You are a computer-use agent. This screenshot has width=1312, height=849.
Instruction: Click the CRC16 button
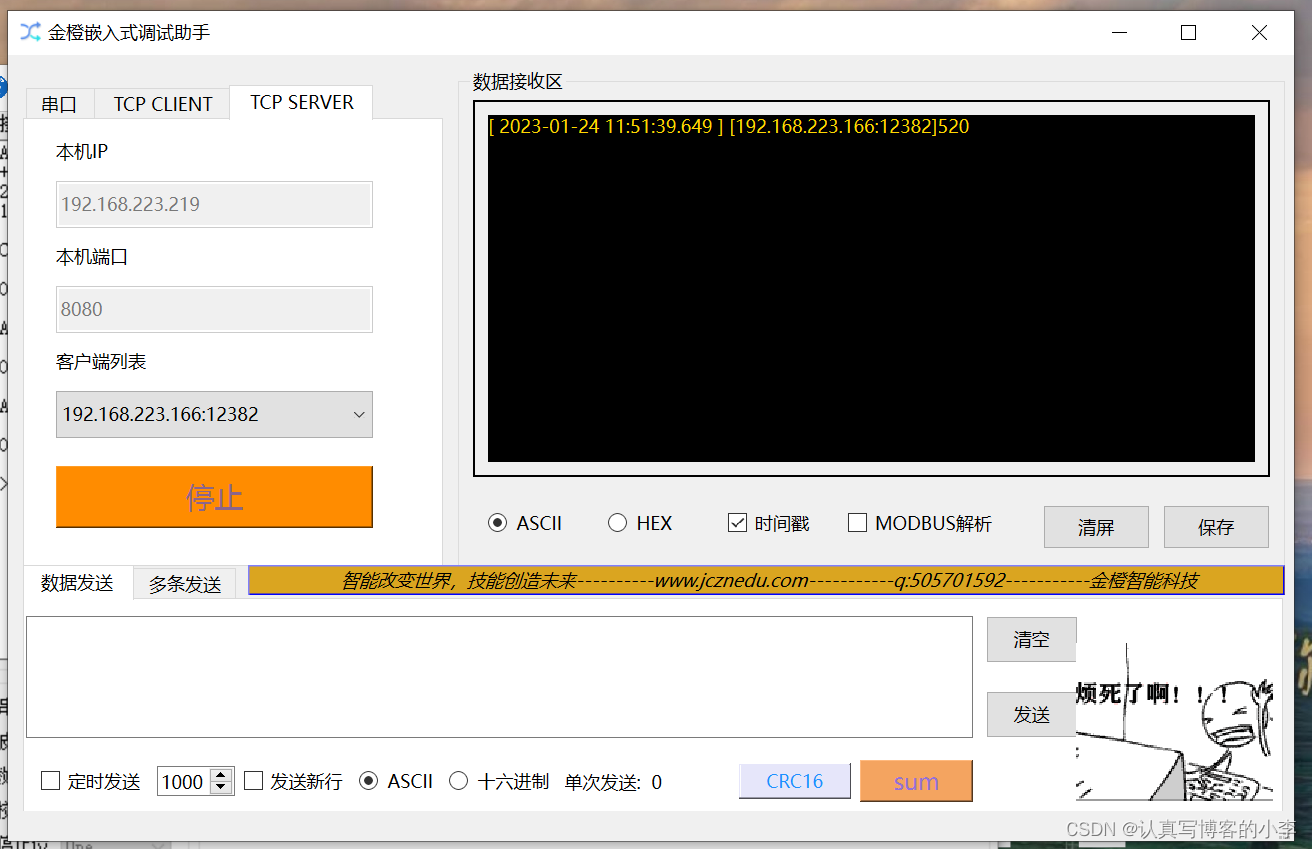(x=795, y=781)
